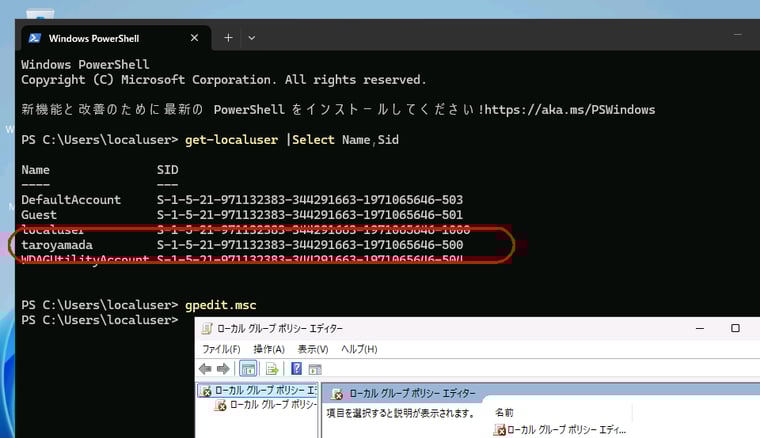Click the DefaultAccount name in terminal output
Image resolution: width=760 pixels, height=438 pixels.
point(71,200)
